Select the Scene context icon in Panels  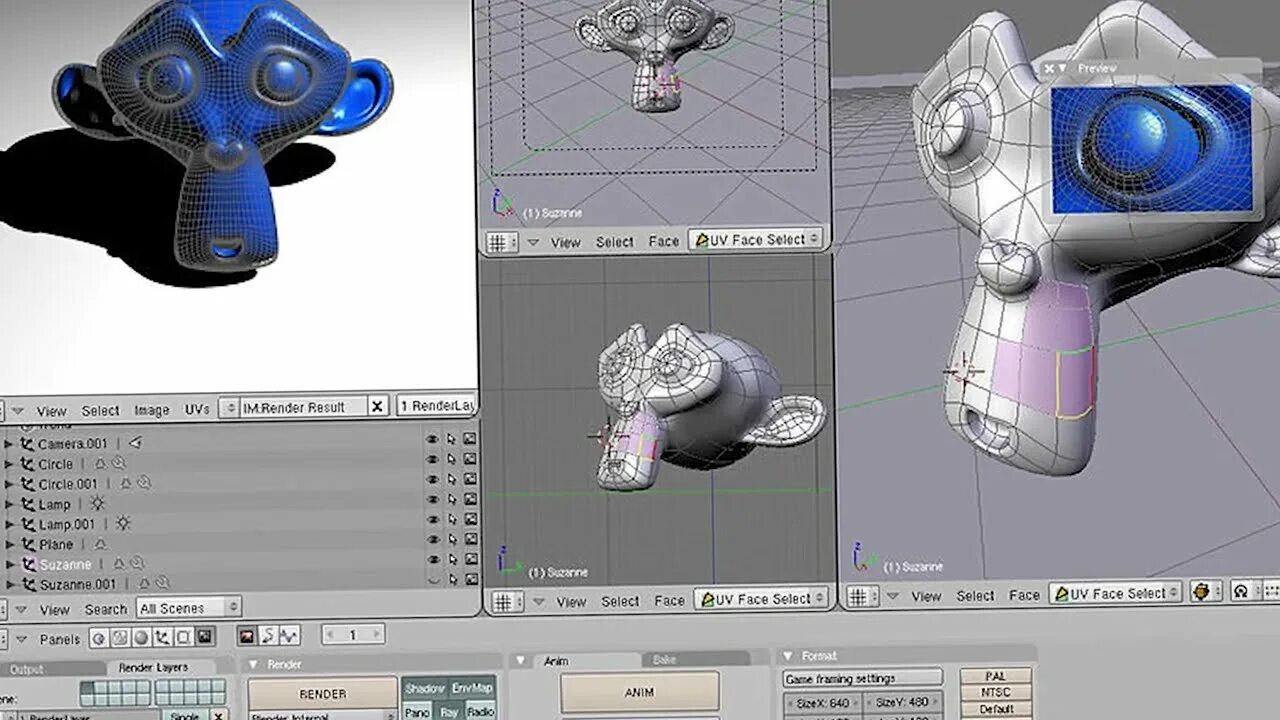point(204,637)
